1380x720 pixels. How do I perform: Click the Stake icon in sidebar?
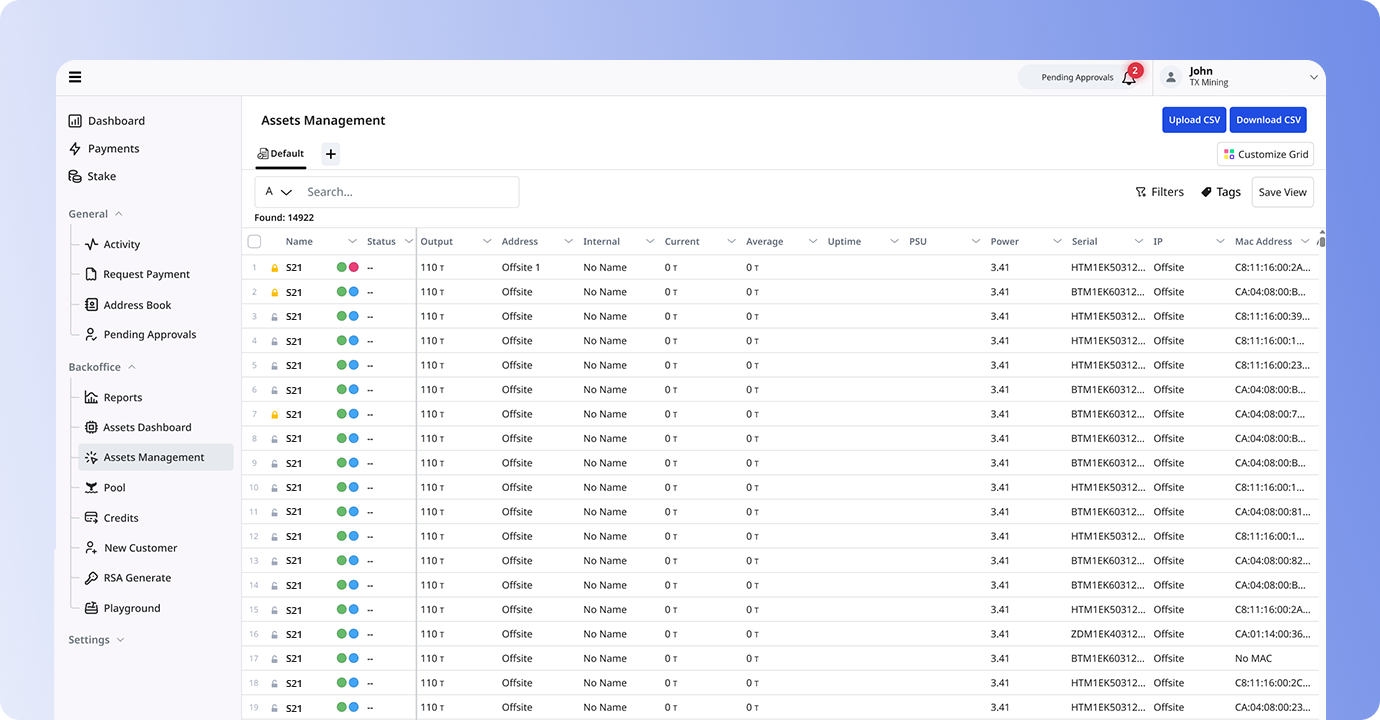point(75,176)
